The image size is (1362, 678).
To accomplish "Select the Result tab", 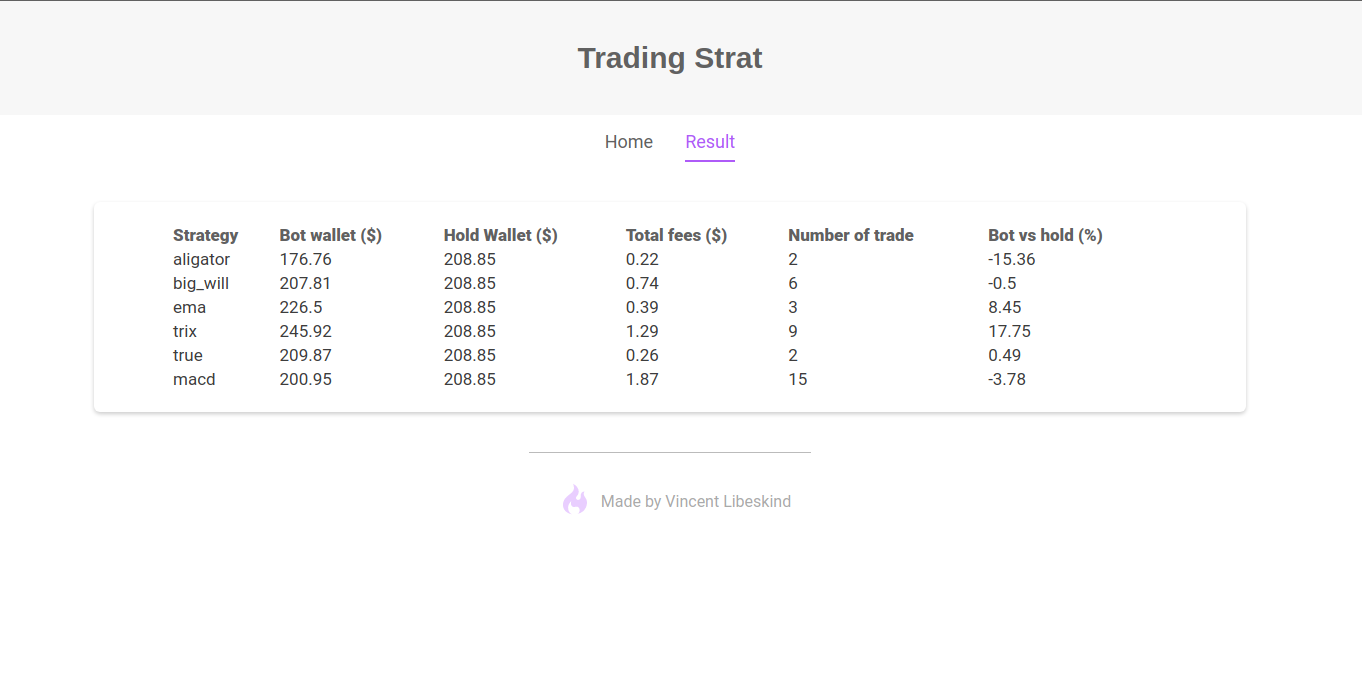I will [710, 142].
